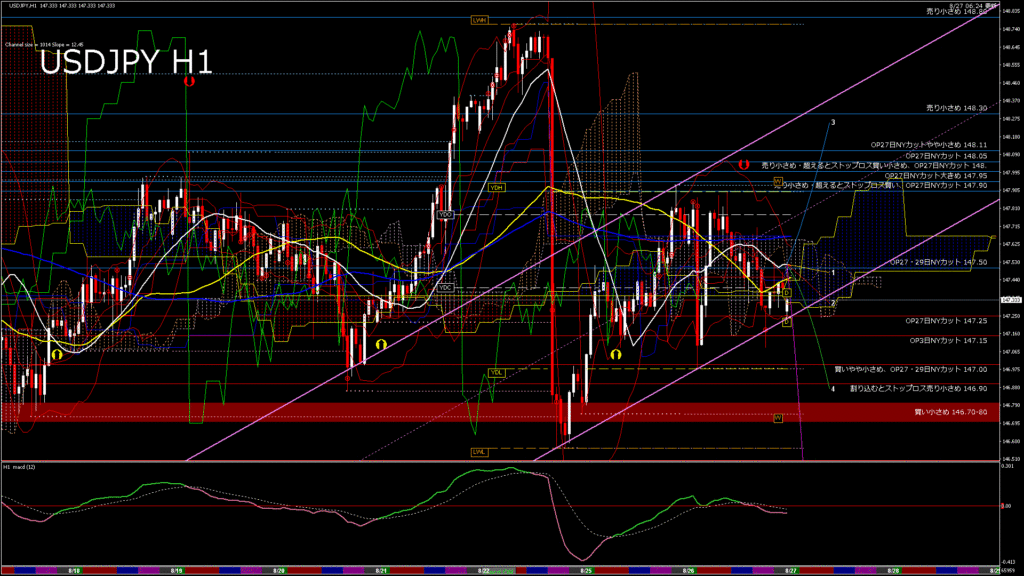Click the LWH level tag at top

coord(479,19)
